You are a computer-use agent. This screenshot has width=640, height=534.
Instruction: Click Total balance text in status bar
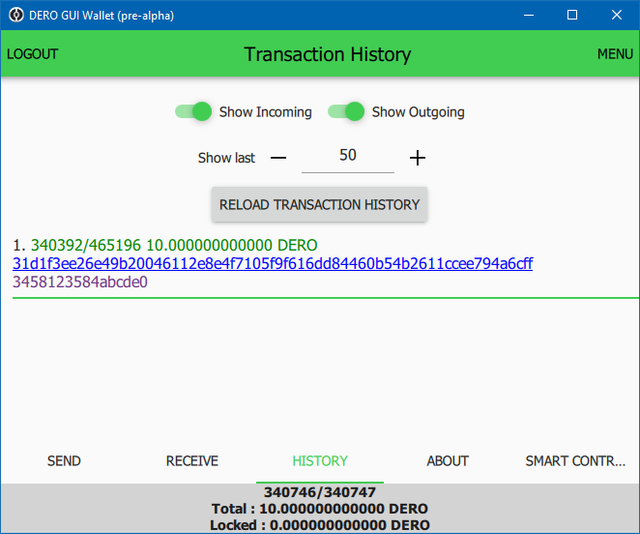[x=320, y=509]
